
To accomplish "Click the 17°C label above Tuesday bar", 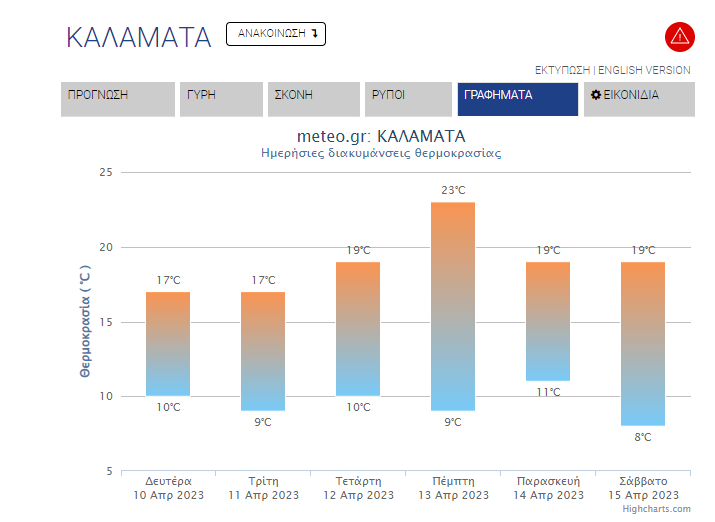I will pos(264,280).
